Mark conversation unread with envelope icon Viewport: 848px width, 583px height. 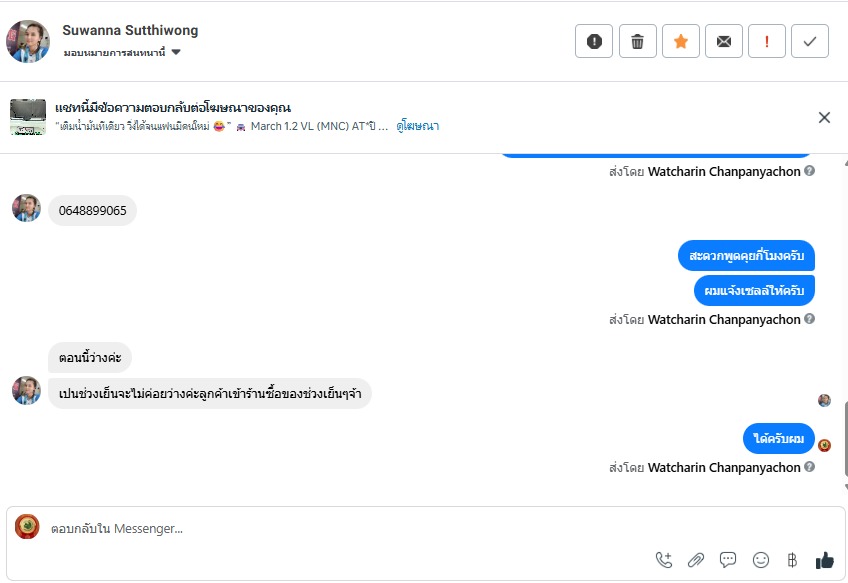point(723,41)
